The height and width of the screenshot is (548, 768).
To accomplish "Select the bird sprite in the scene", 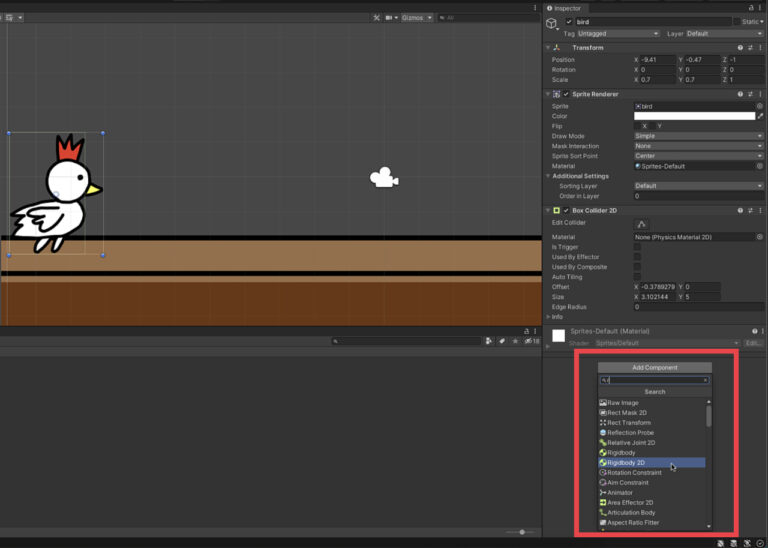I will point(56,194).
